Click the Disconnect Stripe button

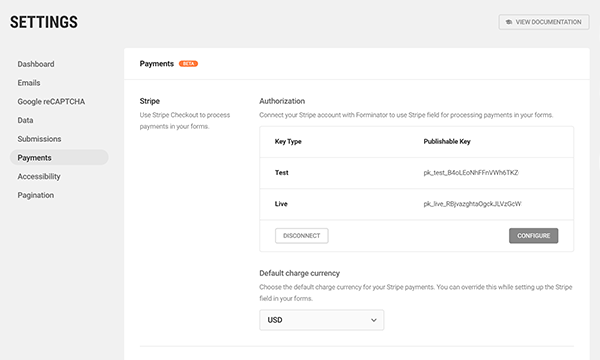302,236
